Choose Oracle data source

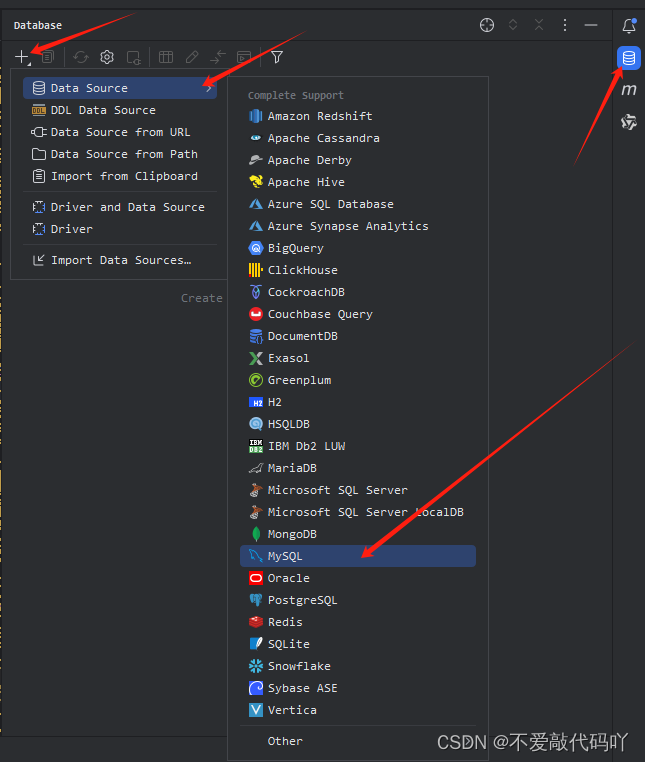click(358, 578)
